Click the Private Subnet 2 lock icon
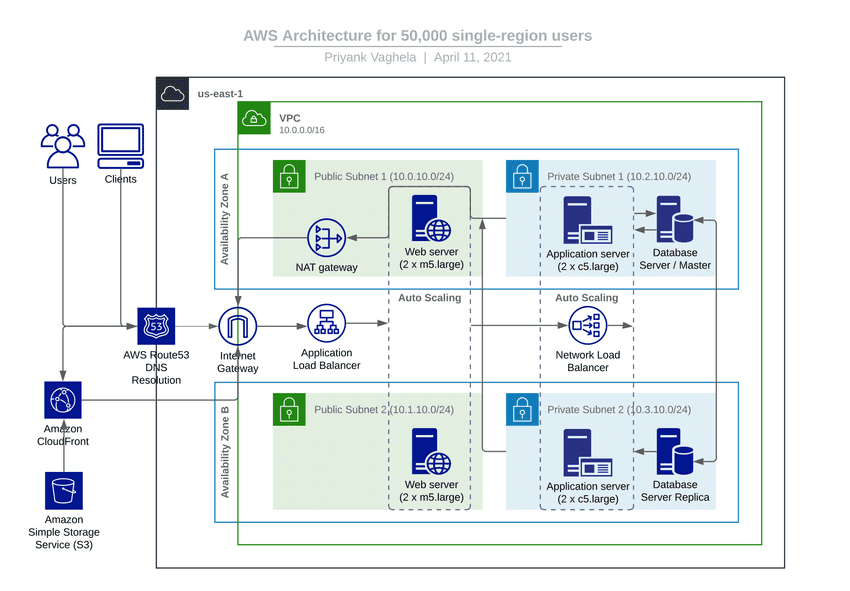 [522, 409]
